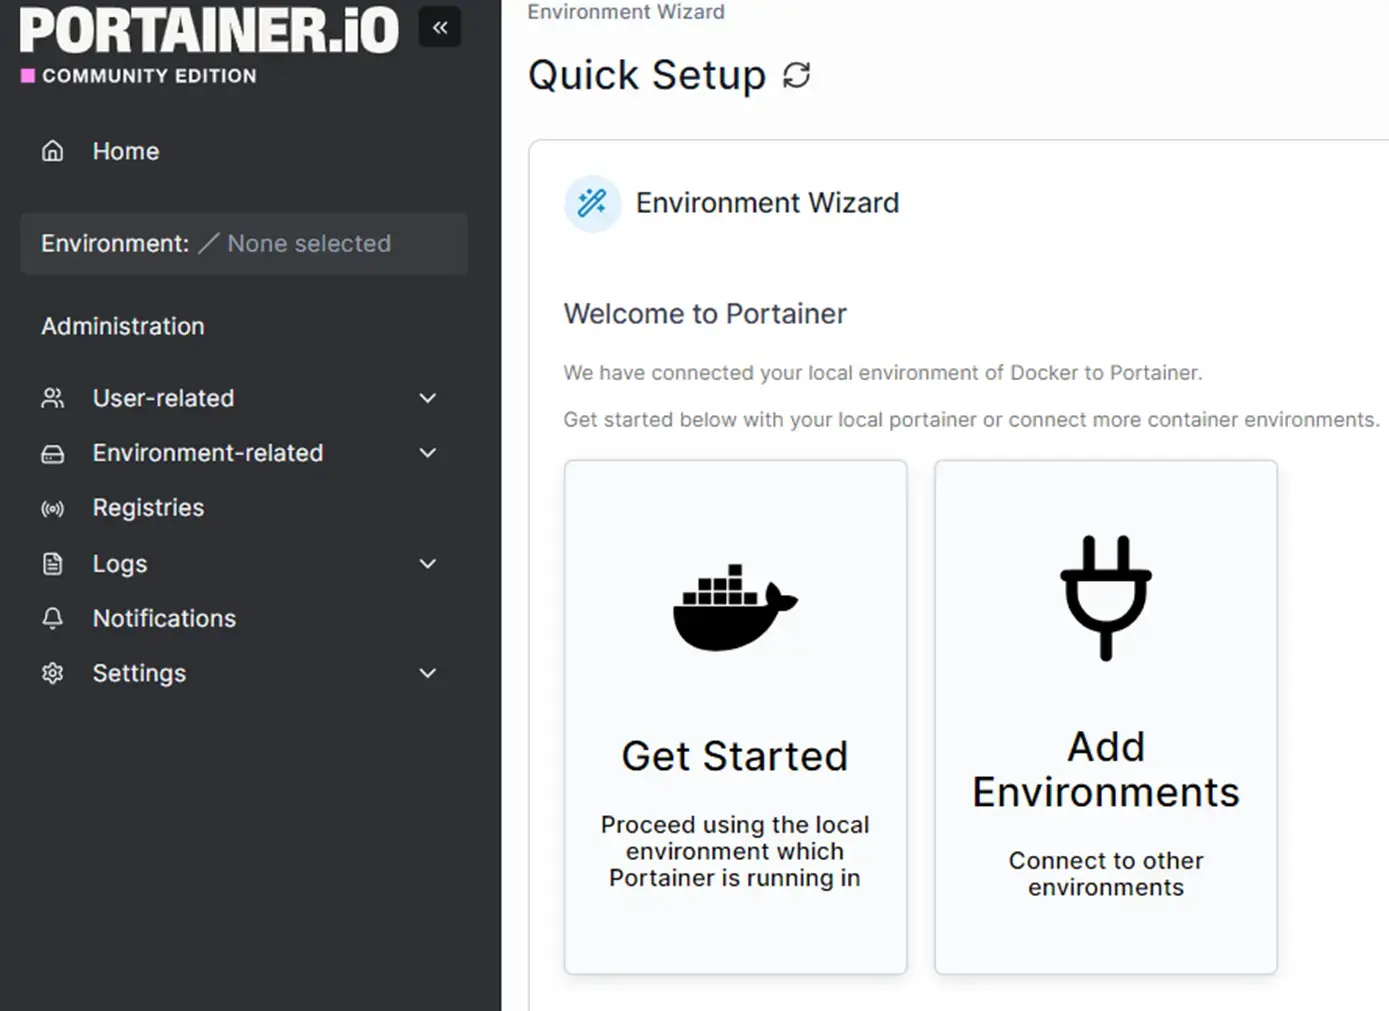
Task: Expand the Environment-related chevron
Action: pos(428,453)
